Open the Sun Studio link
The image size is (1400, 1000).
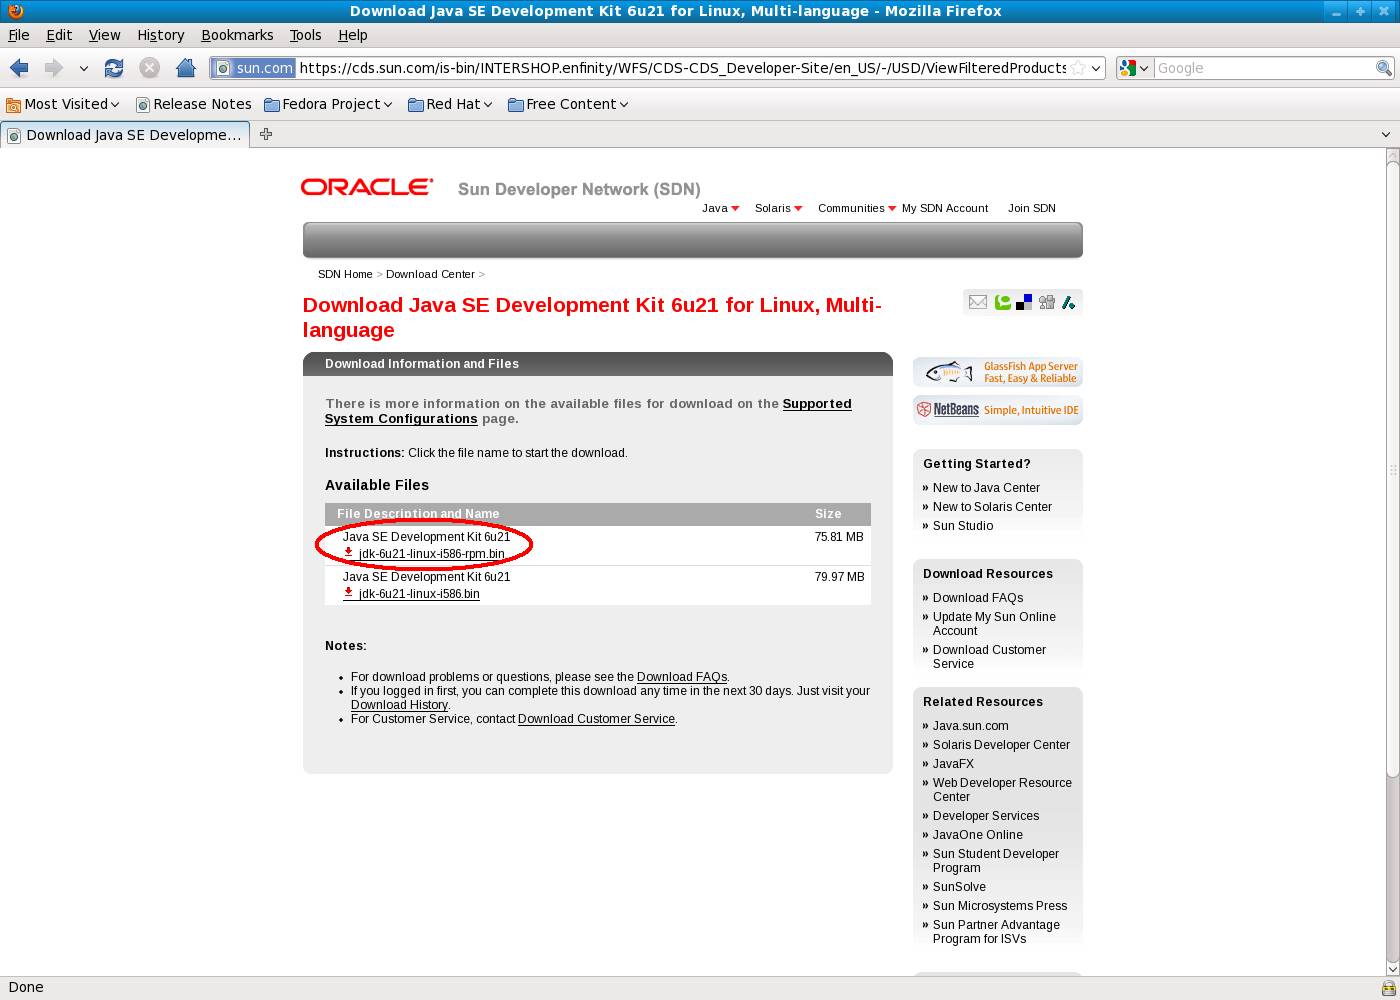(x=963, y=526)
